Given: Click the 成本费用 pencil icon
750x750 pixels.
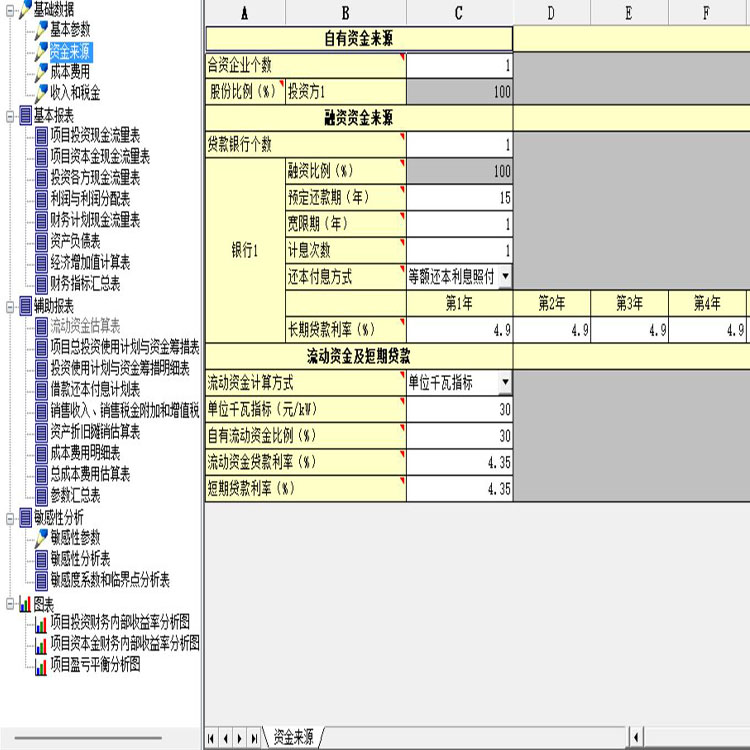Looking at the screenshot, I should pyautogui.click(x=42, y=72).
